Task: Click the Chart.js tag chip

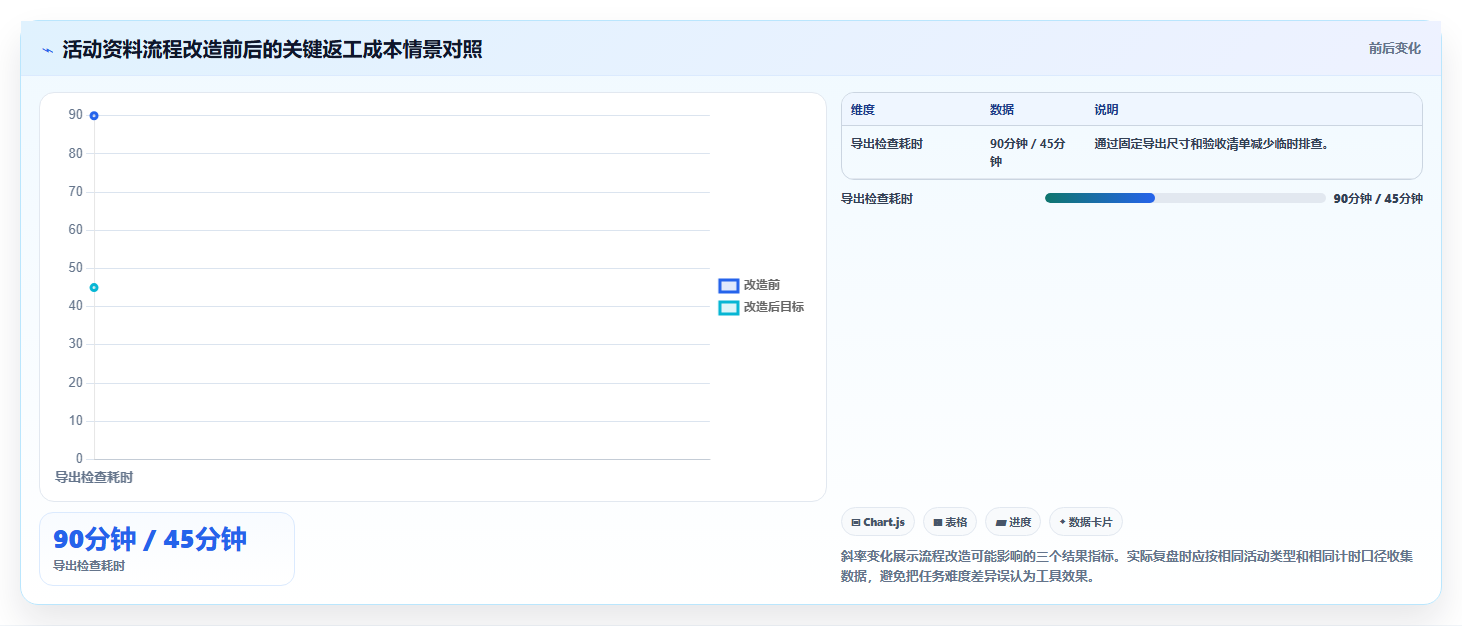Action: 878,522
